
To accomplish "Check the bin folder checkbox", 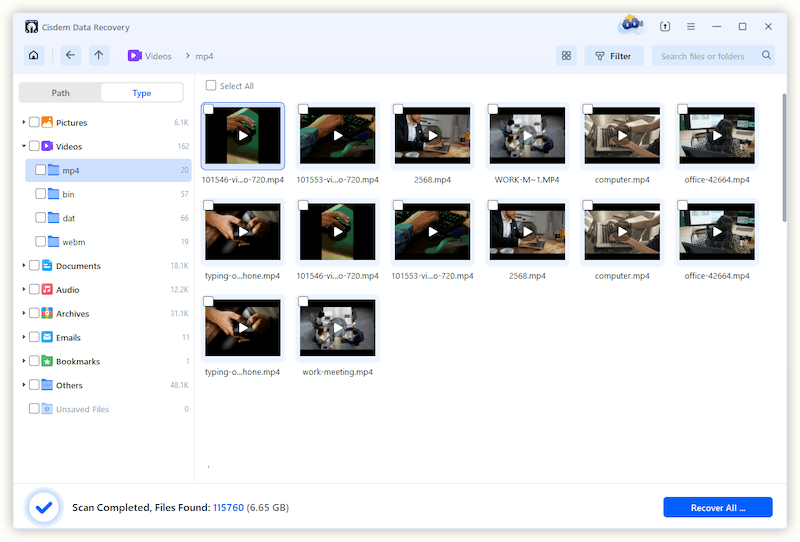I will pyautogui.click(x=40, y=194).
